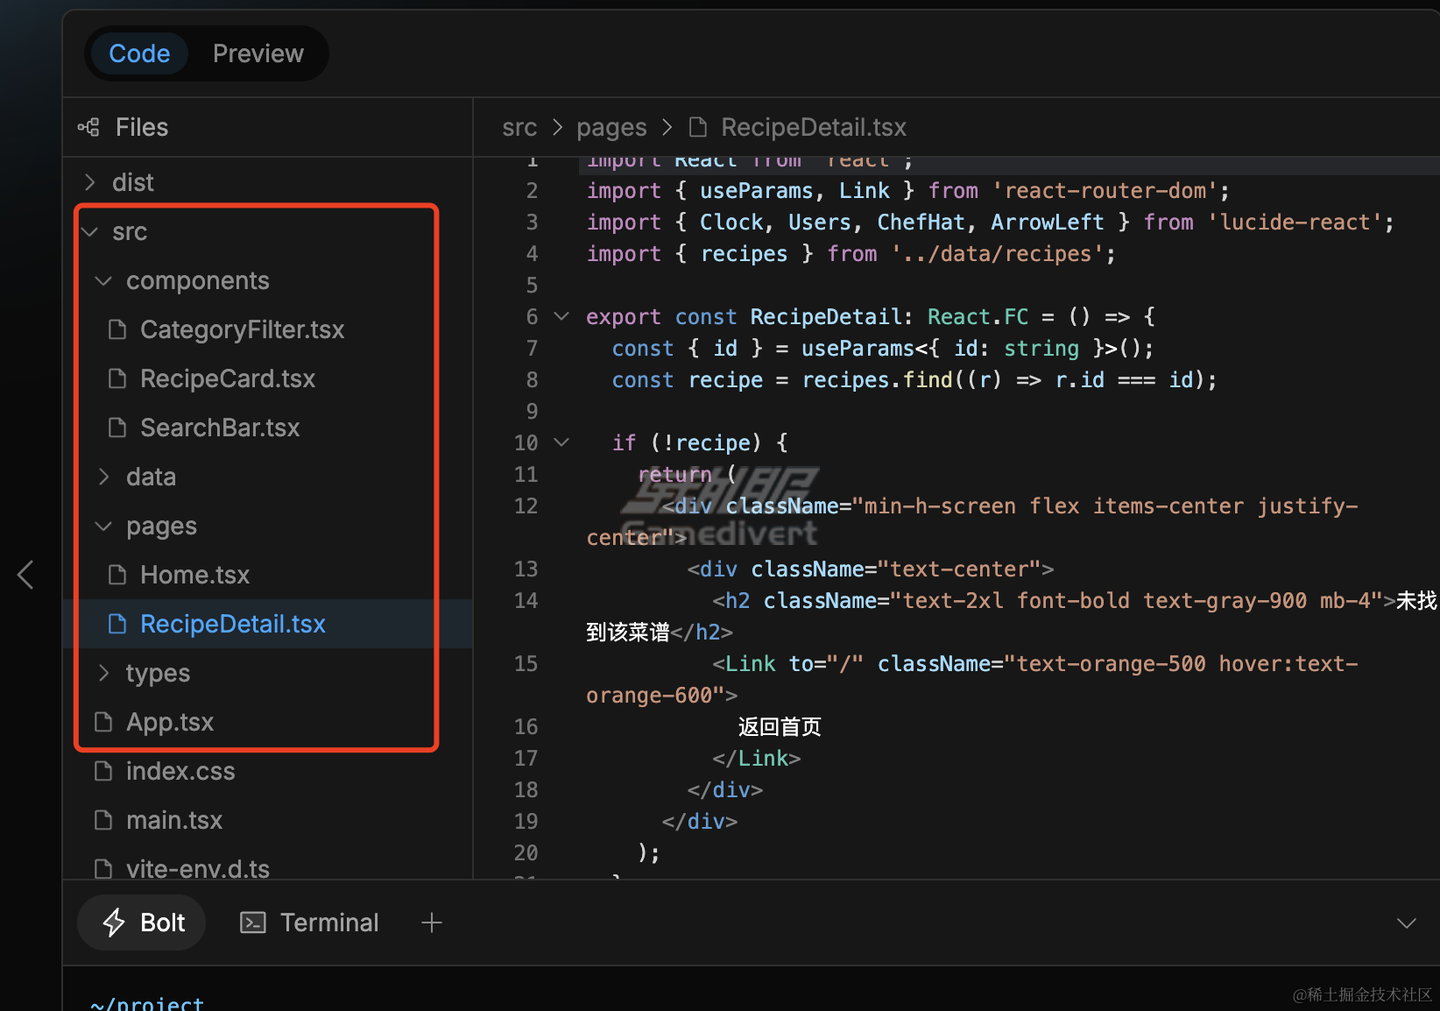
Task: Click the Files tree icon in panel header
Action: click(89, 127)
